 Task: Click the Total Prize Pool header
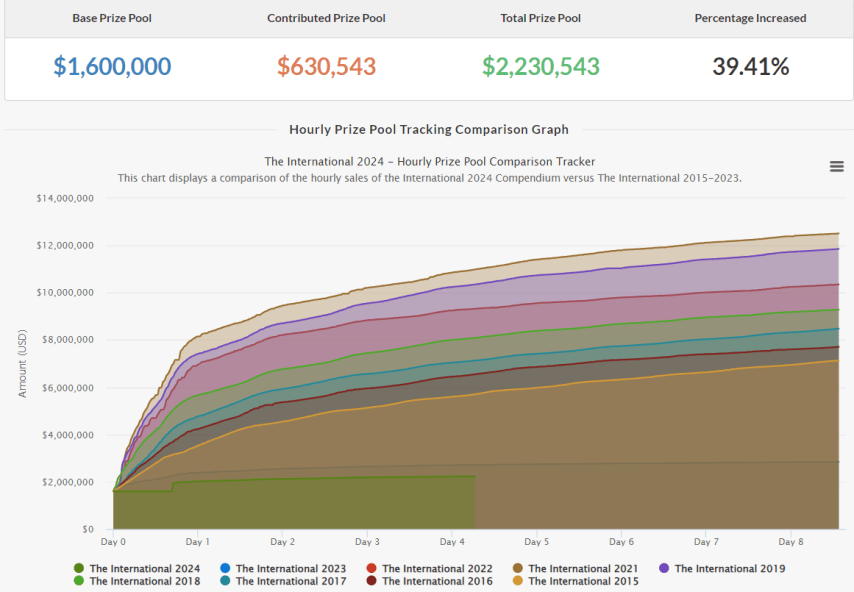540,18
